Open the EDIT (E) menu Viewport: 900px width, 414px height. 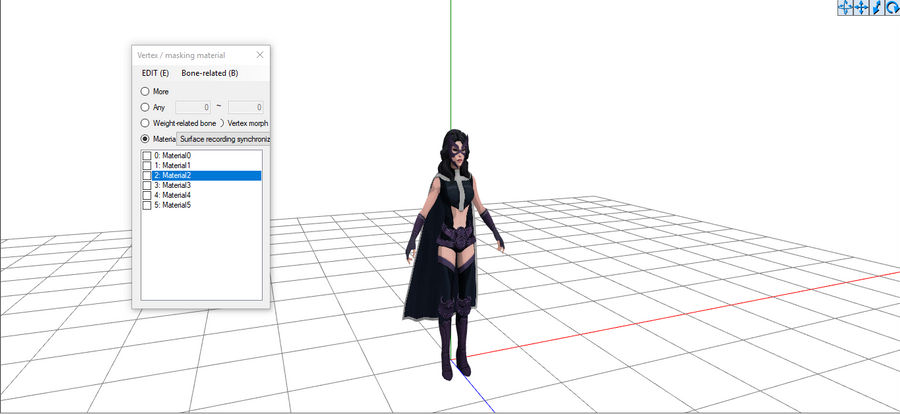(155, 73)
